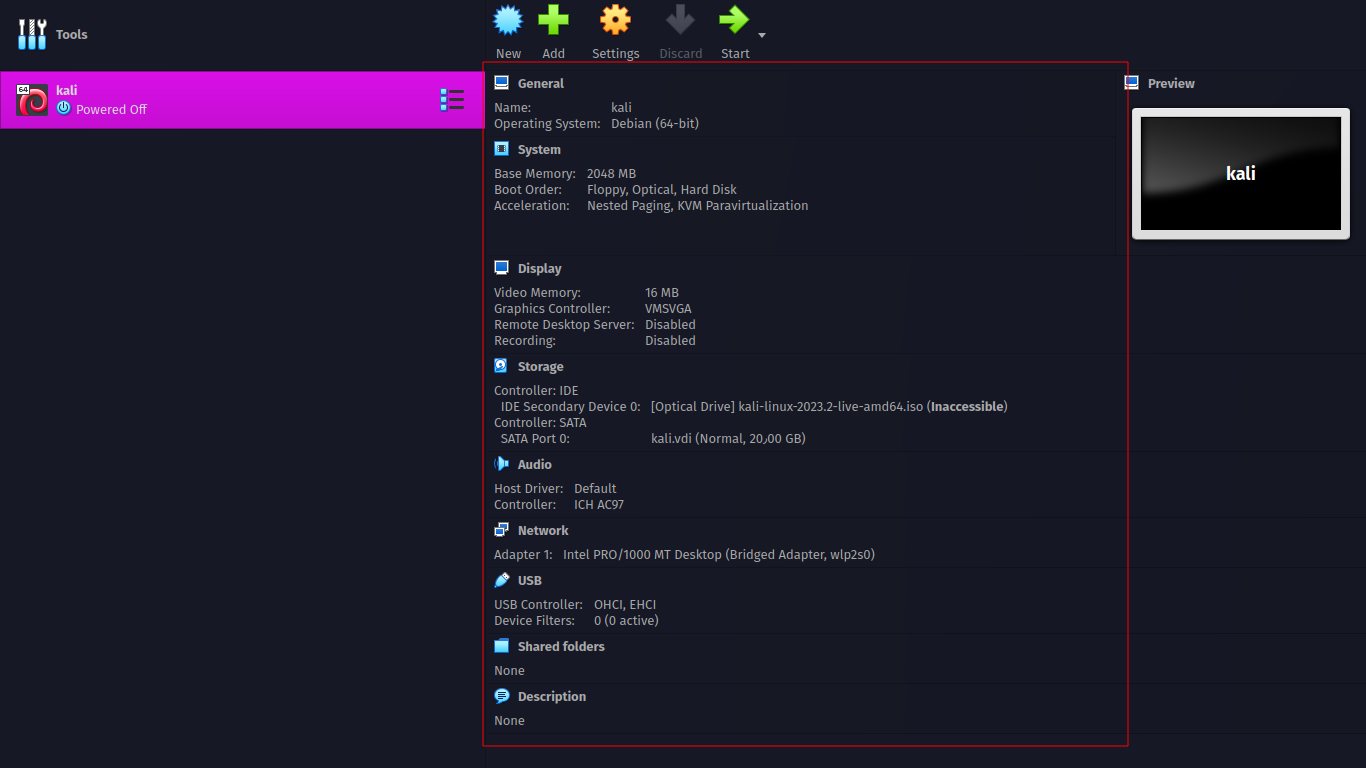Click the Host Driver Default value
1366x768 pixels.
point(595,489)
